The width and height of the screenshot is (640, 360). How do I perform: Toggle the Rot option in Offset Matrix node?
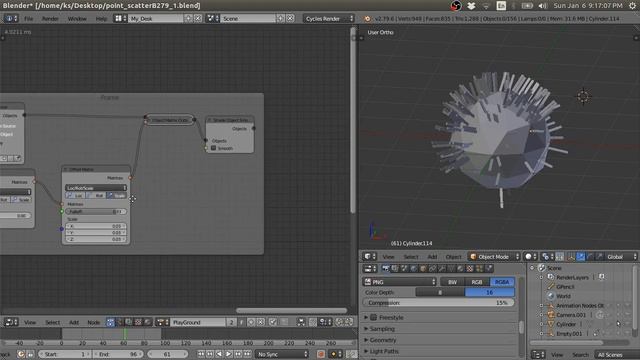(96, 196)
